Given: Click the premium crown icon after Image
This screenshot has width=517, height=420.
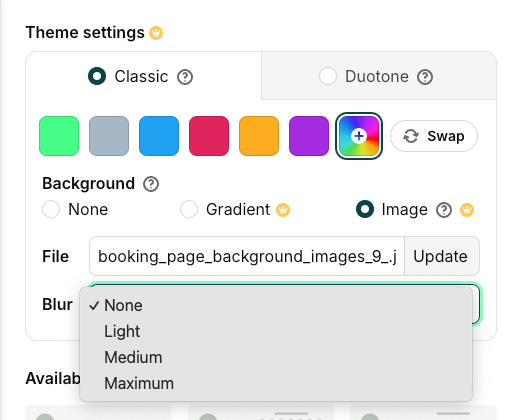Looking at the screenshot, I should pyautogui.click(x=467, y=210).
